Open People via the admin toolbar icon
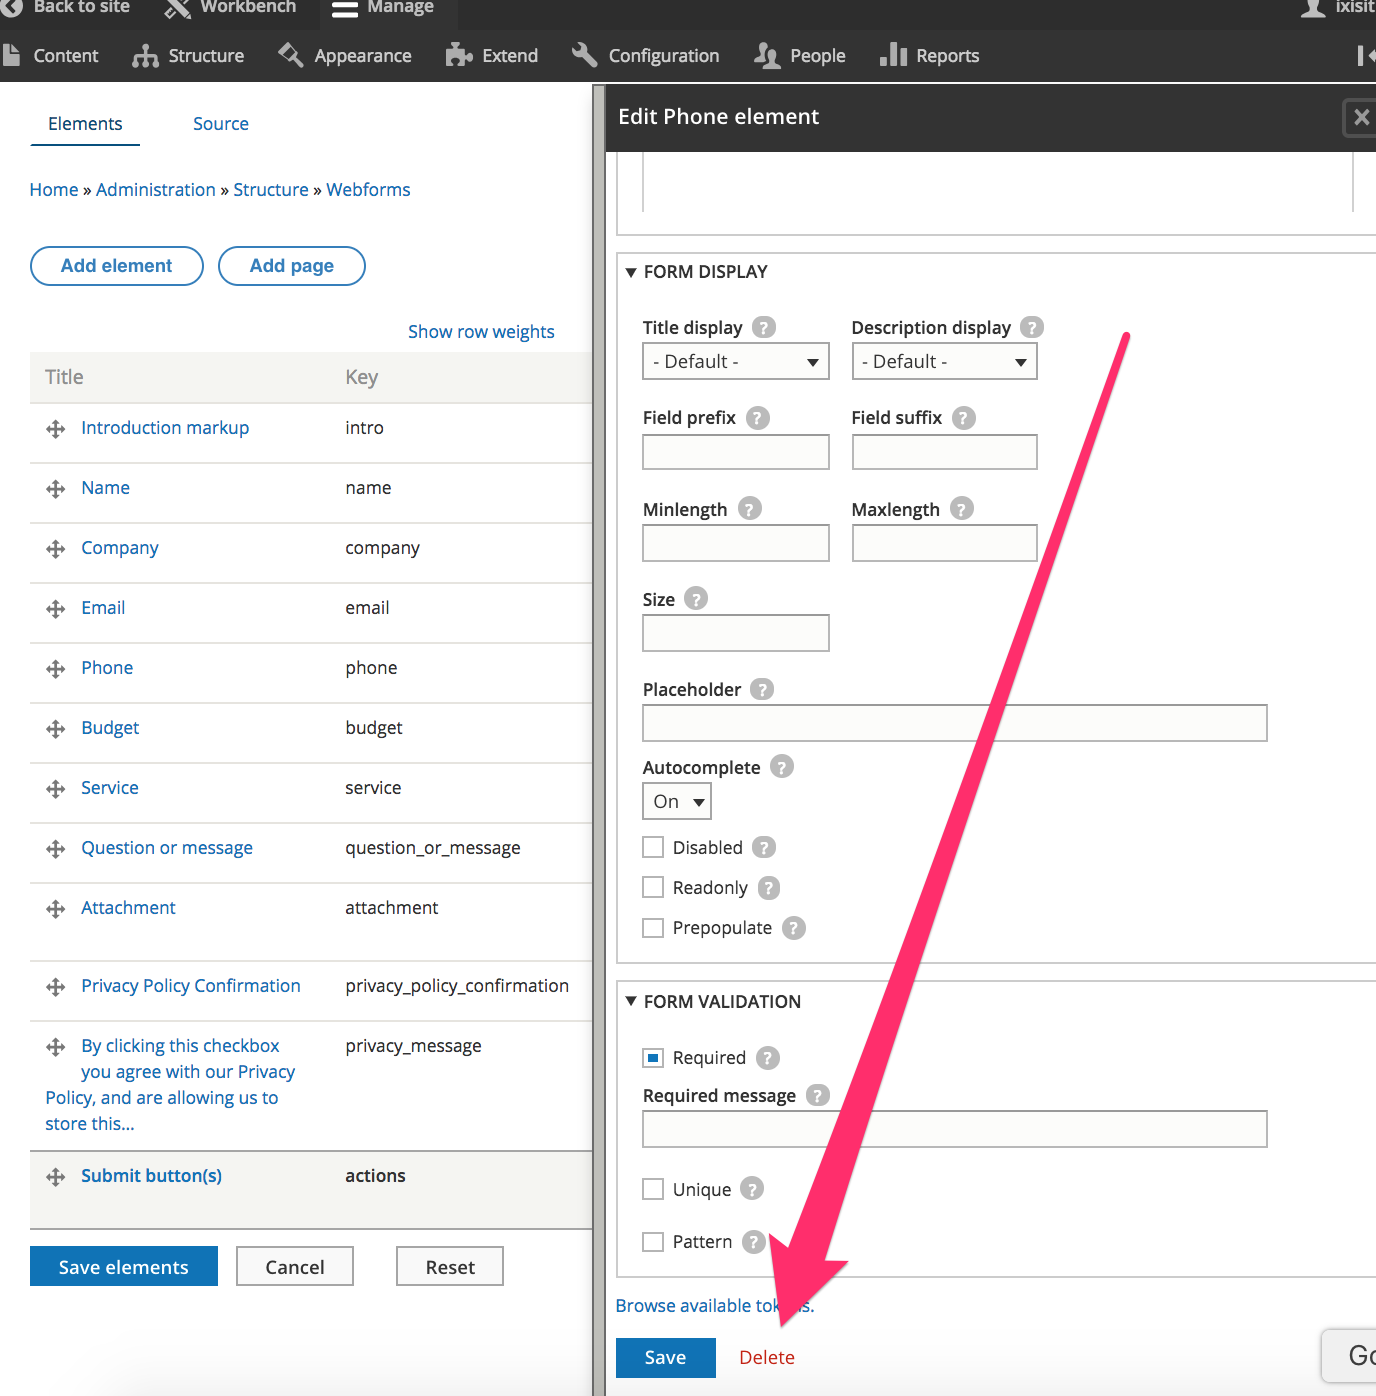This screenshot has height=1396, width=1376. point(766,55)
